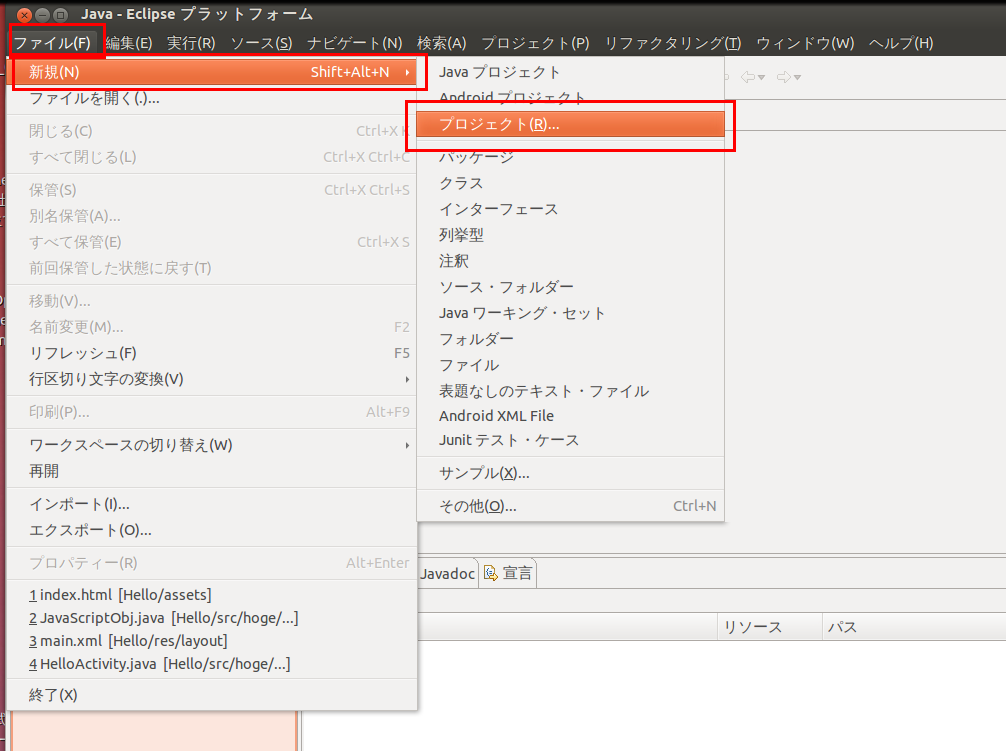
Task: Open the ナビゲート(N) menu
Action: tap(355, 43)
